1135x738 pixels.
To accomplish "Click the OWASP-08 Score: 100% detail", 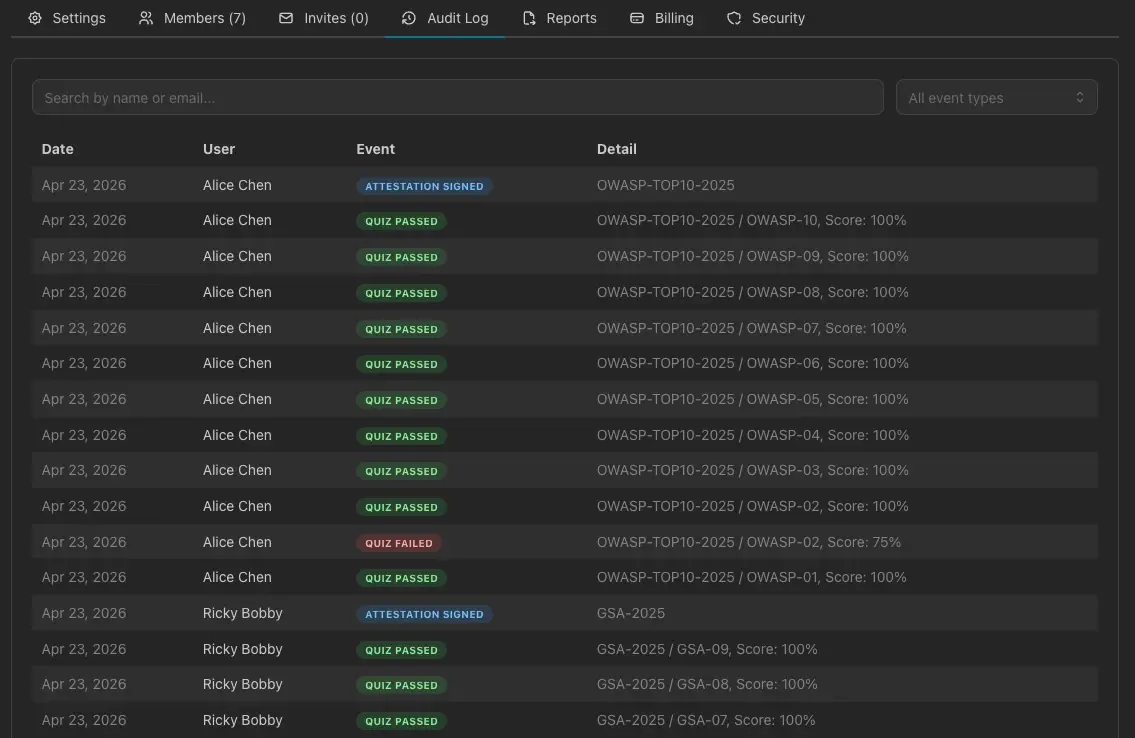I will click(x=753, y=293).
